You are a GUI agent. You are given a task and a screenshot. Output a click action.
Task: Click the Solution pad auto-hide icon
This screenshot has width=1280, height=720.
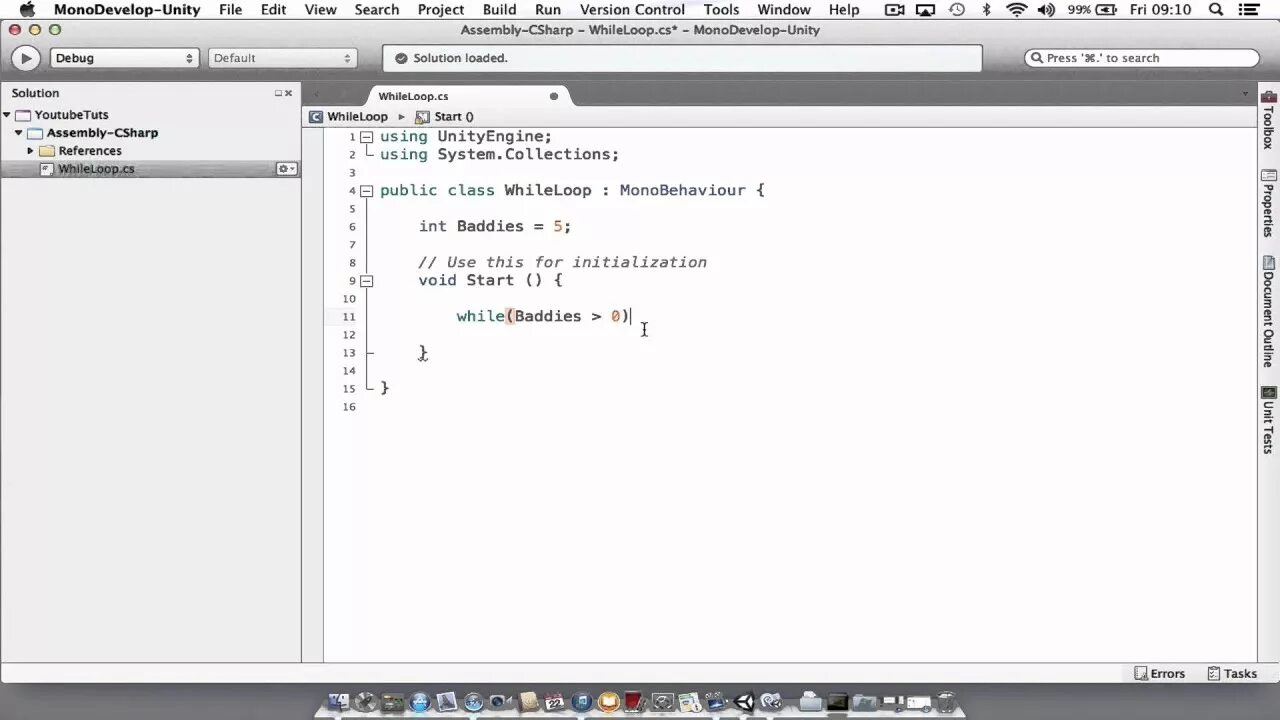pos(279,93)
